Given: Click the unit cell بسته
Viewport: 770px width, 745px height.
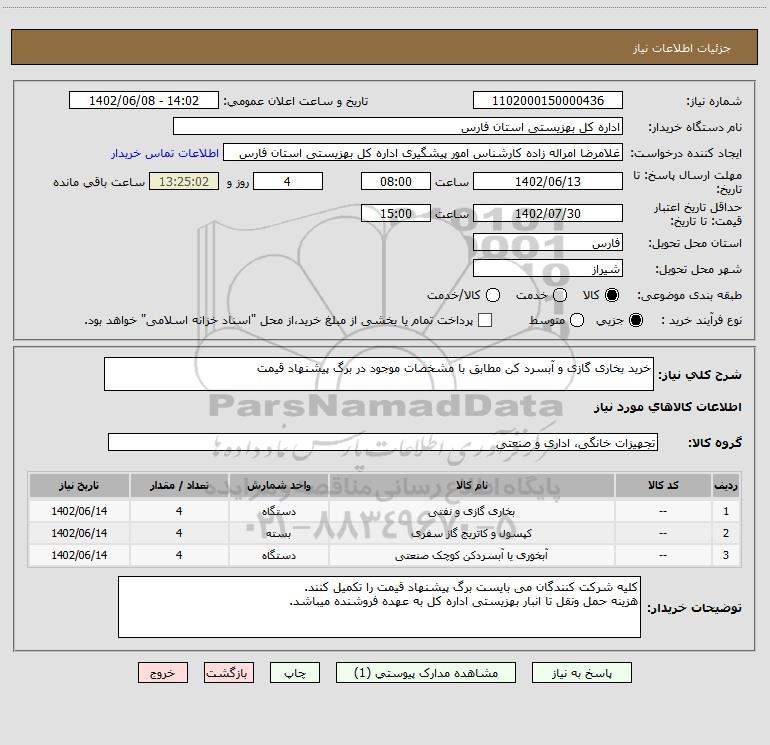Looking at the screenshot, I should coord(278,533).
